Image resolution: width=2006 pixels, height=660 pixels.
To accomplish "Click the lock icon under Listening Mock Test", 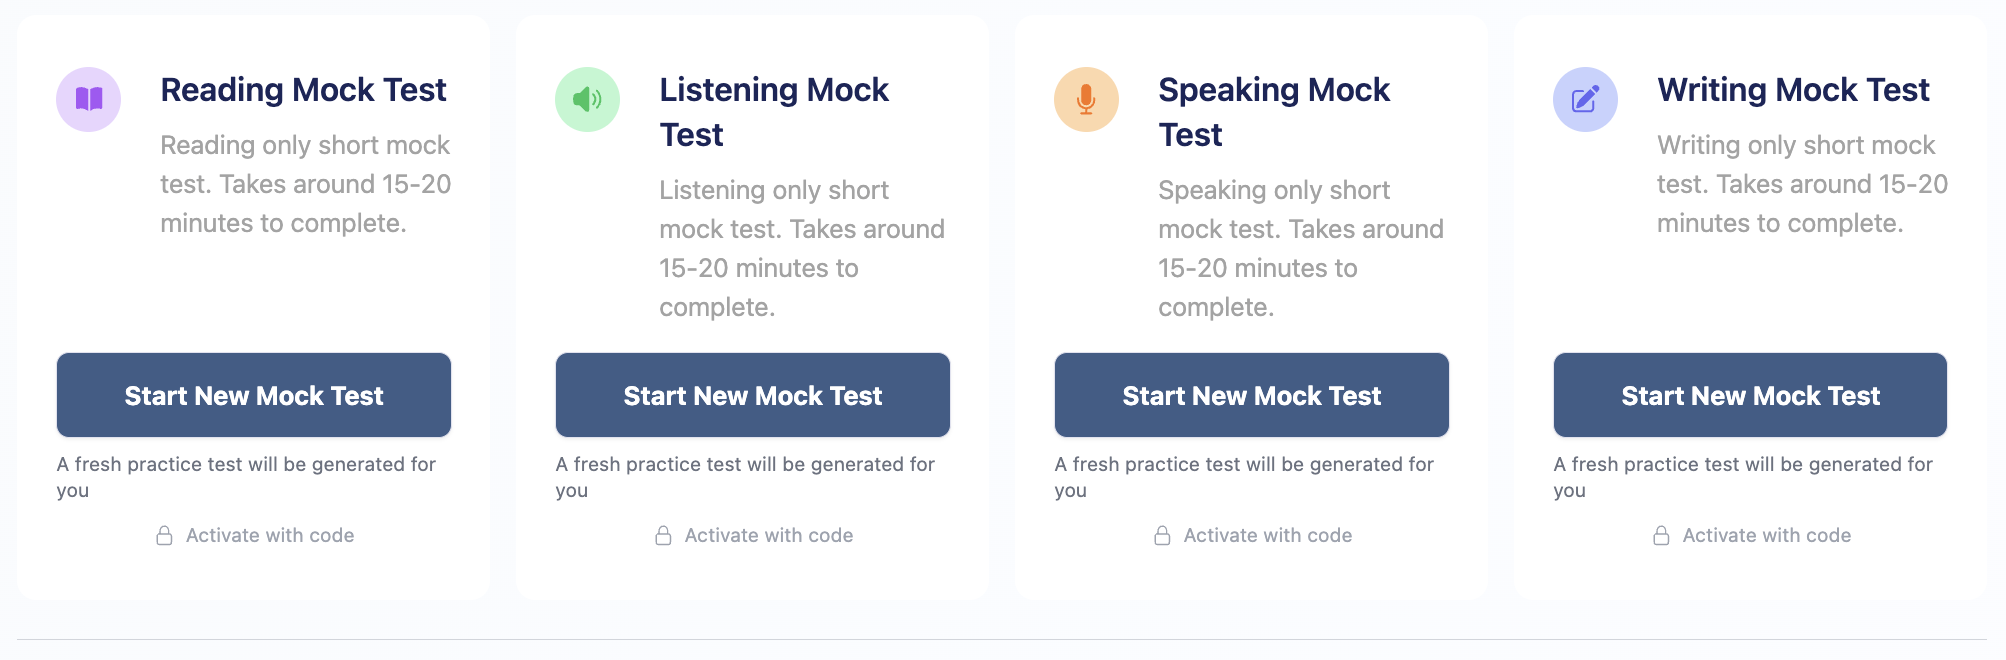I will [x=664, y=535].
